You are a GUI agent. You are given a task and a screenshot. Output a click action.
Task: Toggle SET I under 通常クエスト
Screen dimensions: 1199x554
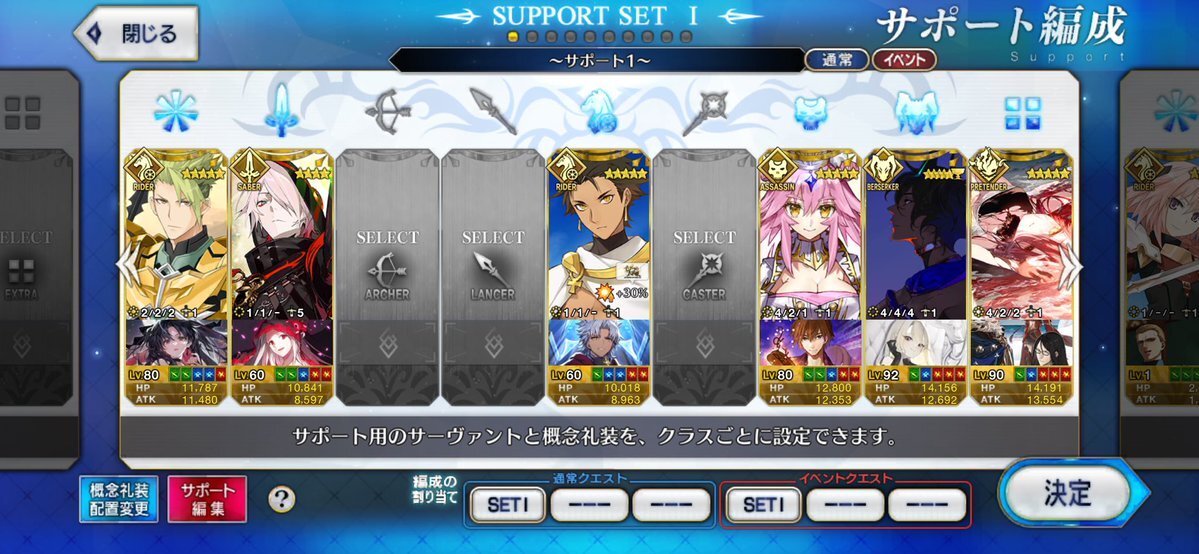[507, 504]
